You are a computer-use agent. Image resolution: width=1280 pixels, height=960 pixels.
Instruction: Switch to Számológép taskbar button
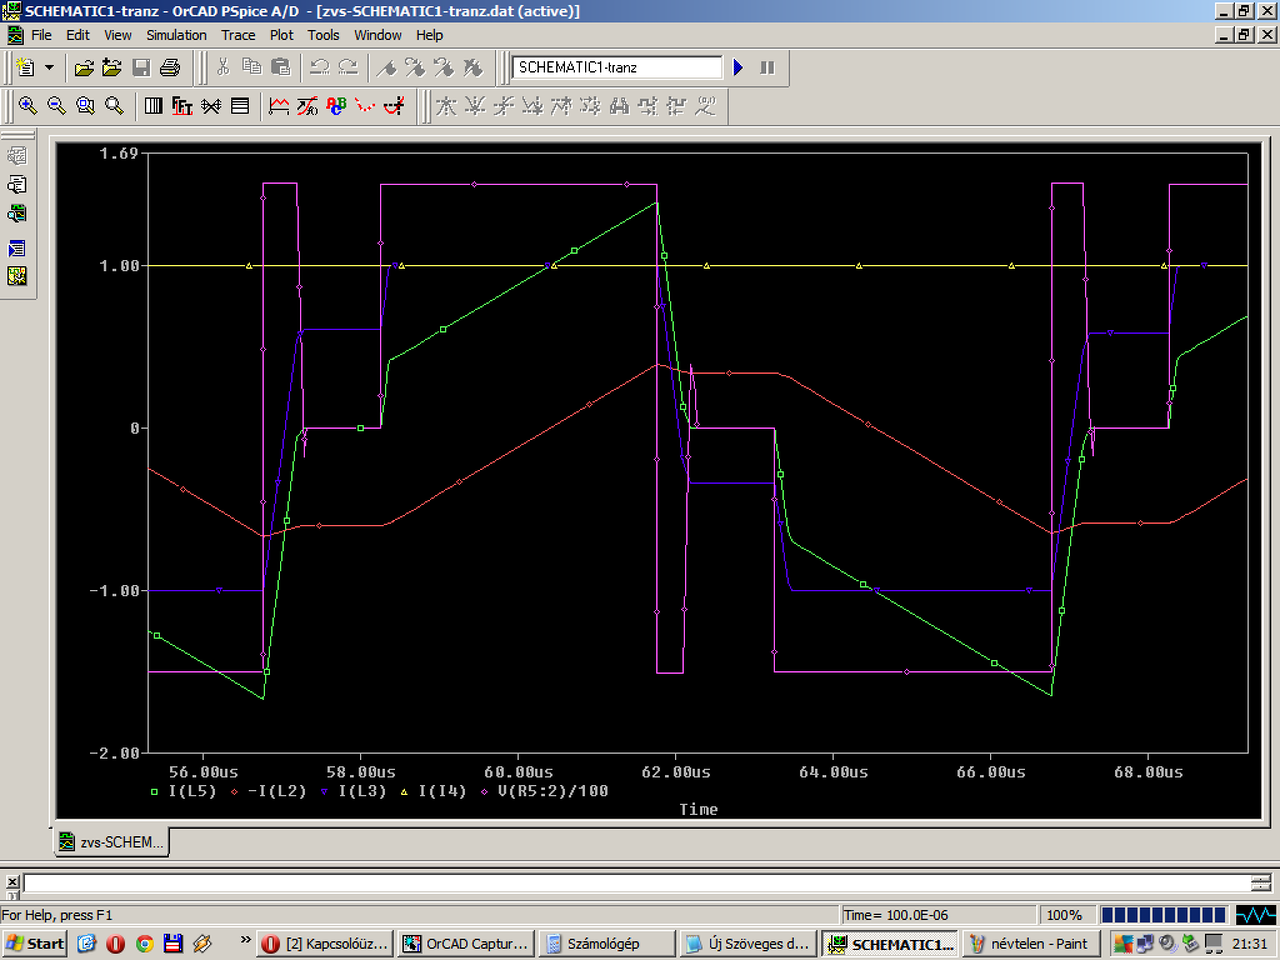pos(606,943)
